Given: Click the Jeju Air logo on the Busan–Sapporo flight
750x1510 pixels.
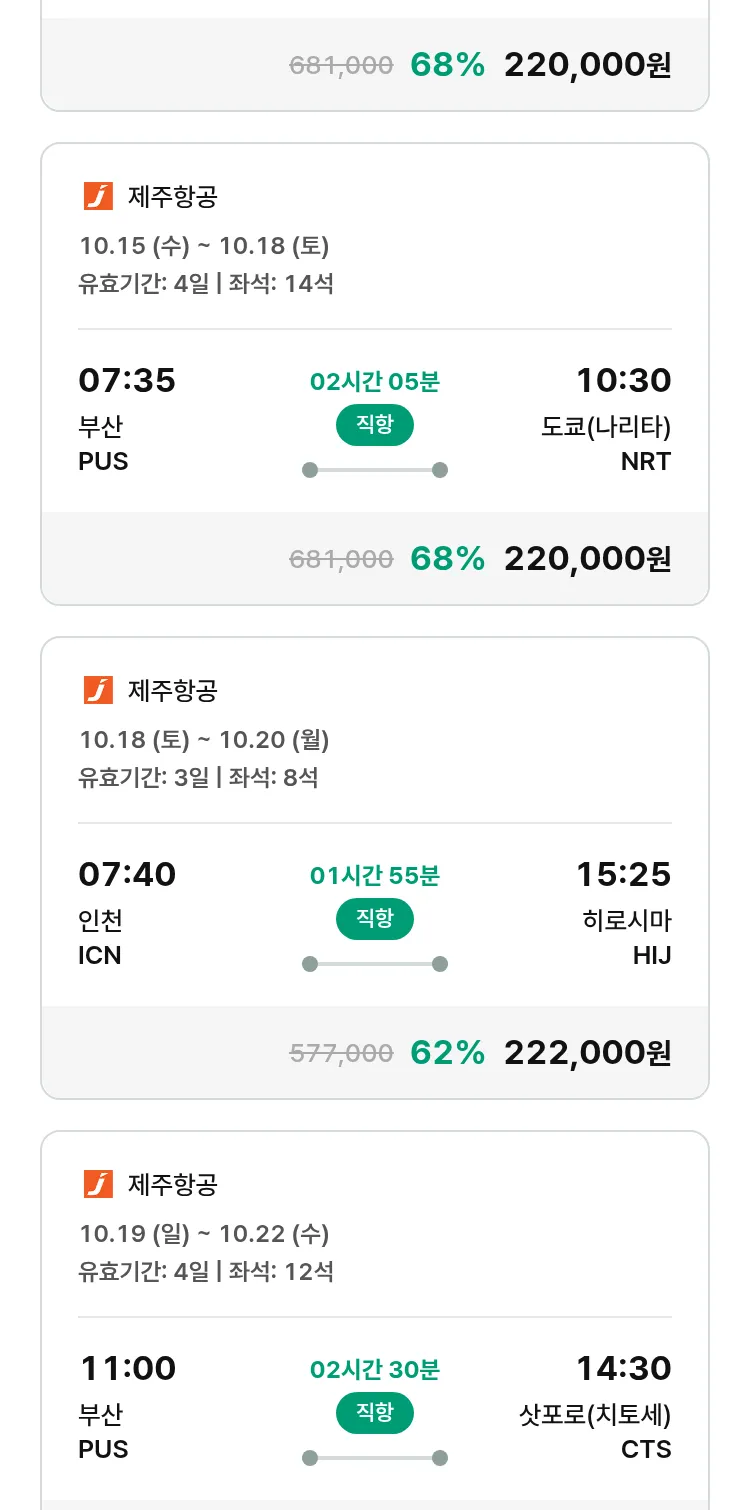Looking at the screenshot, I should [x=98, y=1184].
